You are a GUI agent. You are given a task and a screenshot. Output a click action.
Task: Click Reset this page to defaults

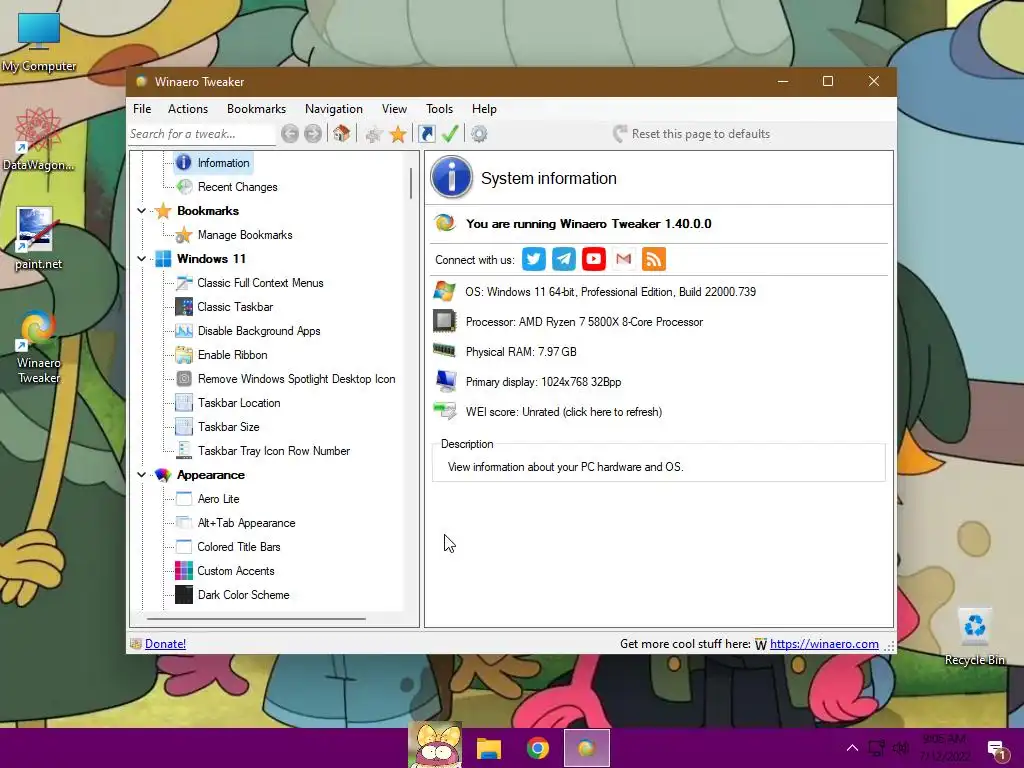[692, 134]
